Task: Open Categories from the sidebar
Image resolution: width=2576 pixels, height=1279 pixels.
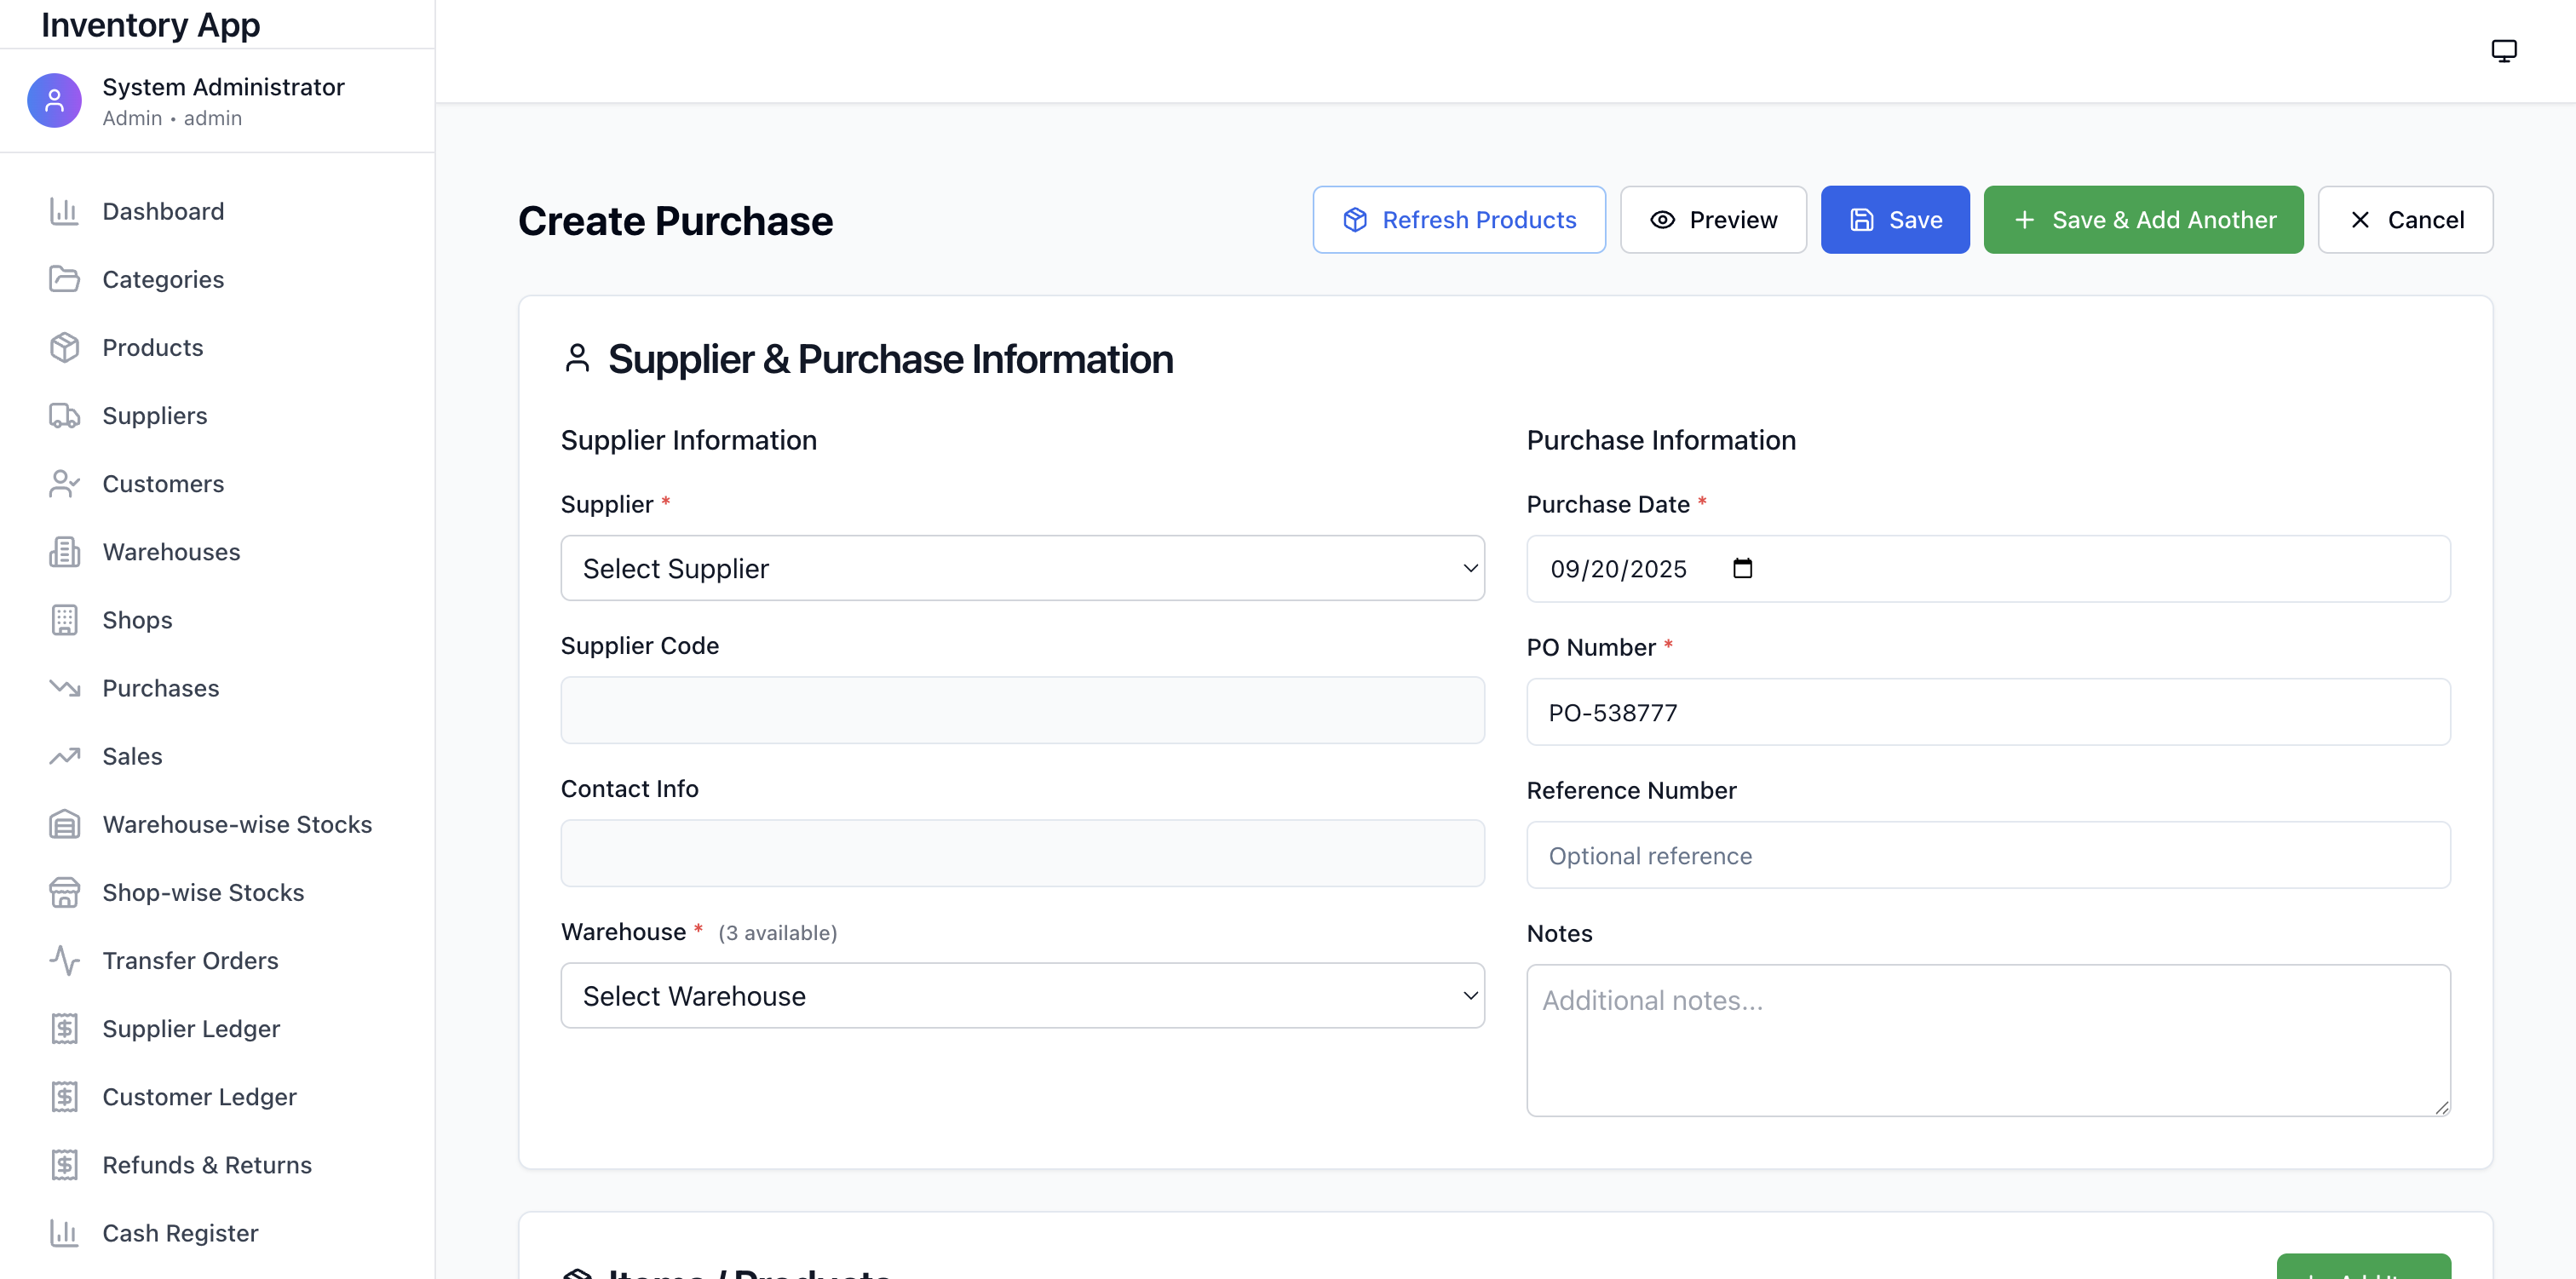Action: tap(163, 279)
